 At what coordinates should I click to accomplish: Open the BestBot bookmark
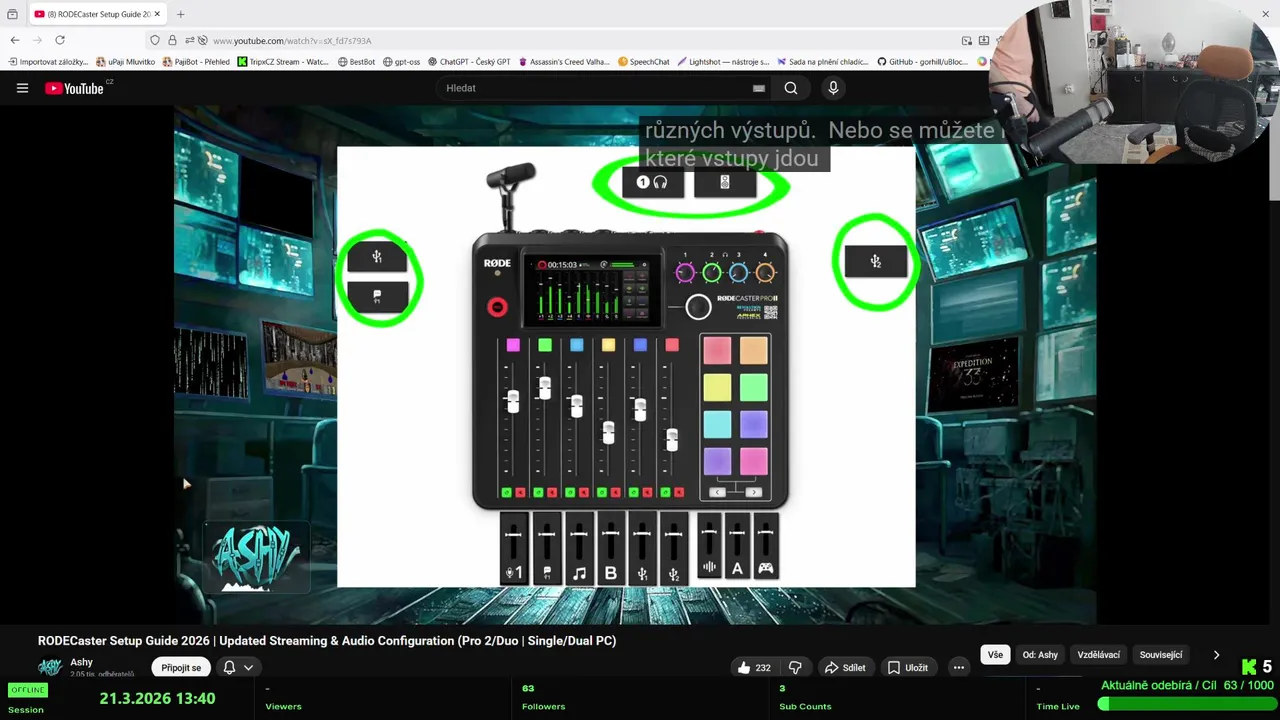(356, 61)
